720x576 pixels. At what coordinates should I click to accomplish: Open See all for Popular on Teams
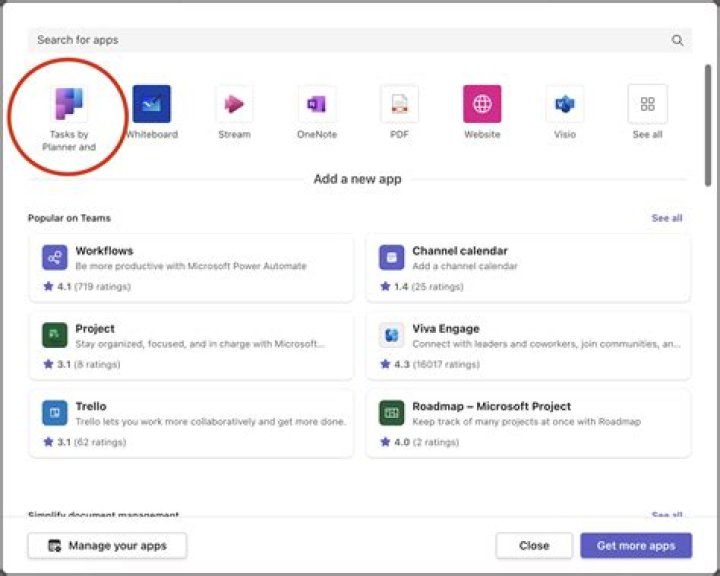pyautogui.click(x=667, y=218)
